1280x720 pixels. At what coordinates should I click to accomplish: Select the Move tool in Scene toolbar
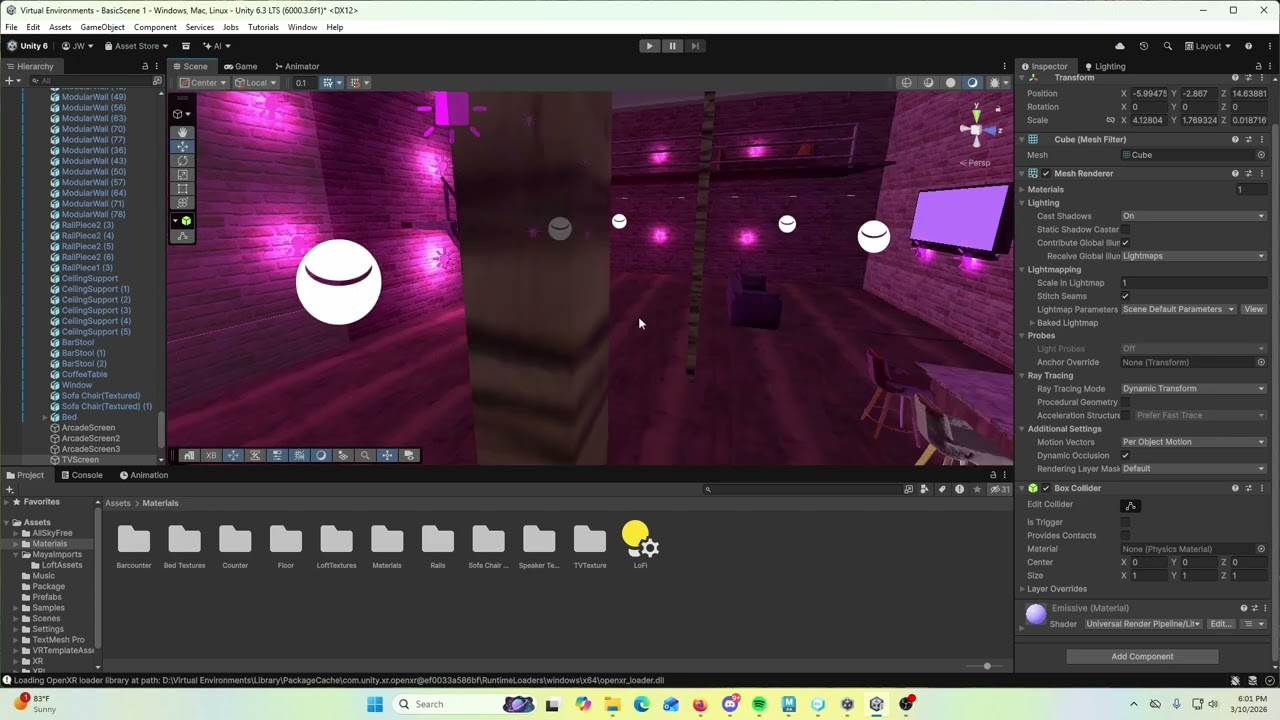183,146
